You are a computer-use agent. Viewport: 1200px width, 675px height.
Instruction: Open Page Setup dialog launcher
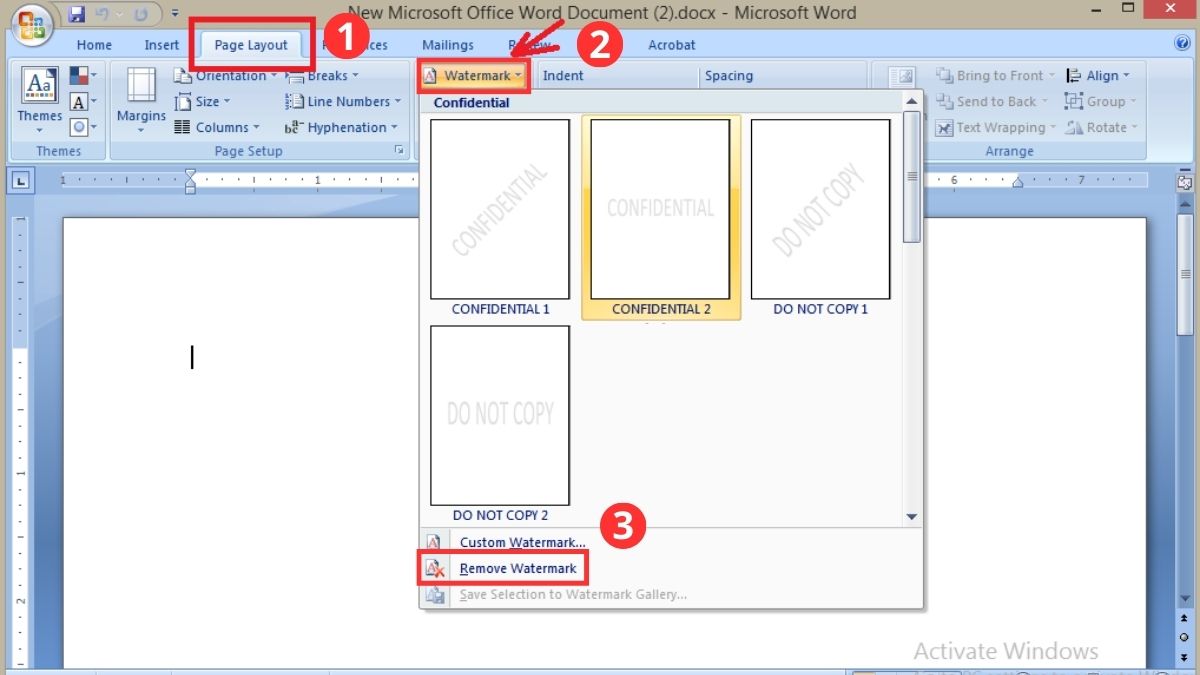pos(399,151)
